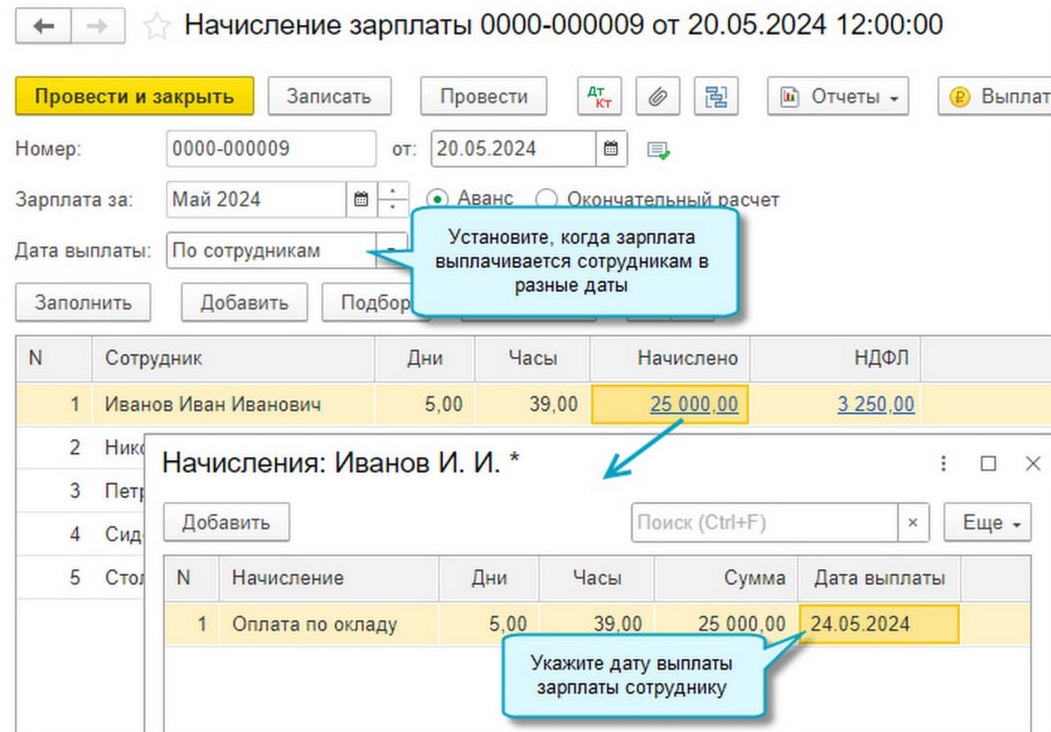
Task: Open the Дт/Кт postings icon
Action: [599, 97]
